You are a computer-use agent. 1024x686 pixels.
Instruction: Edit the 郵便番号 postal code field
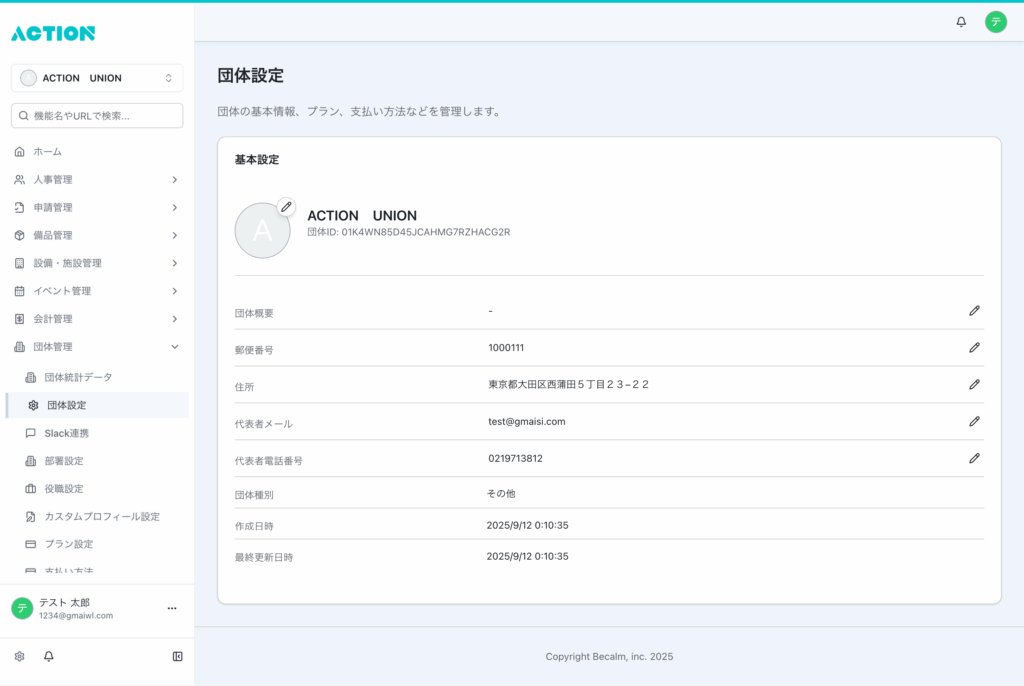click(974, 348)
